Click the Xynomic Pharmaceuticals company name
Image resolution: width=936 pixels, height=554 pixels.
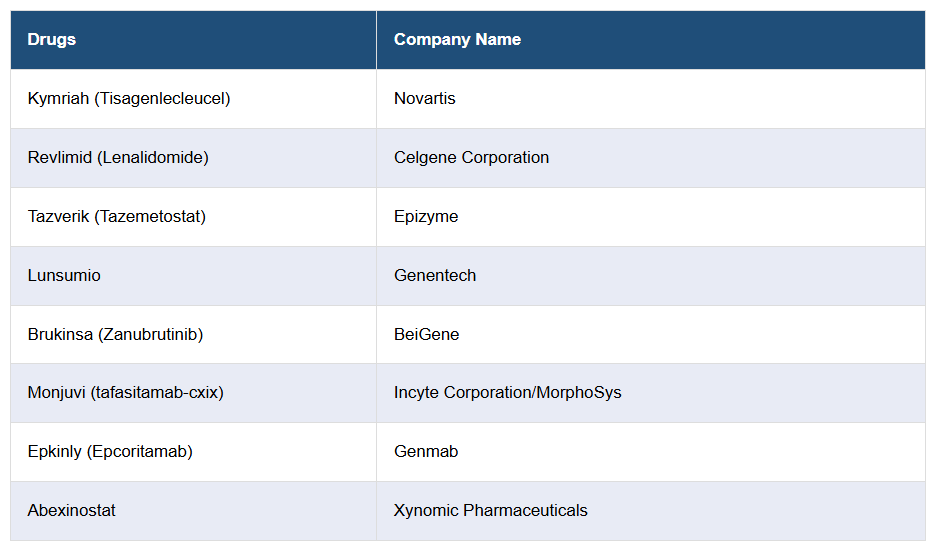490,511
